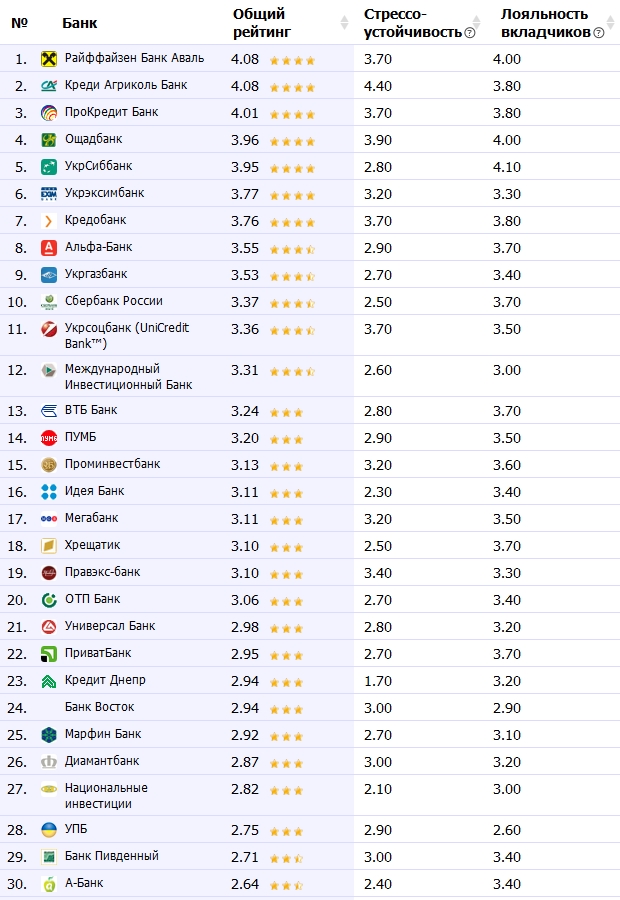
Task: Click the Diamantbank logo icon
Action: (49, 761)
